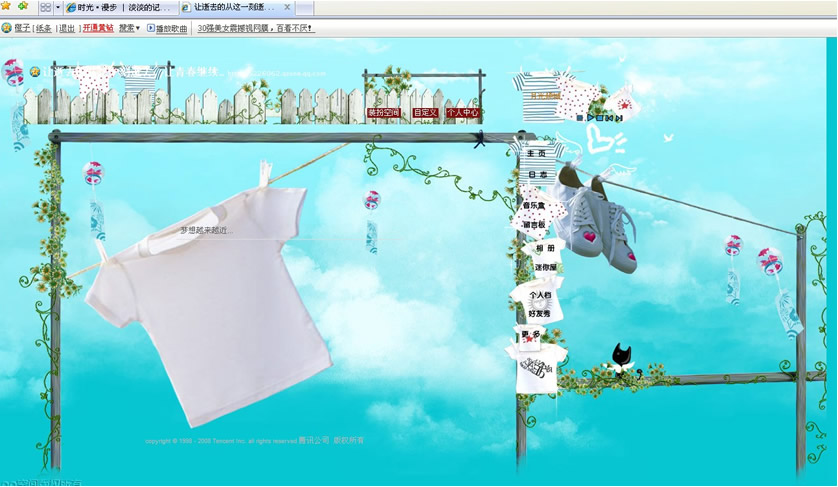Open the 主页 home menu item

tap(536, 154)
